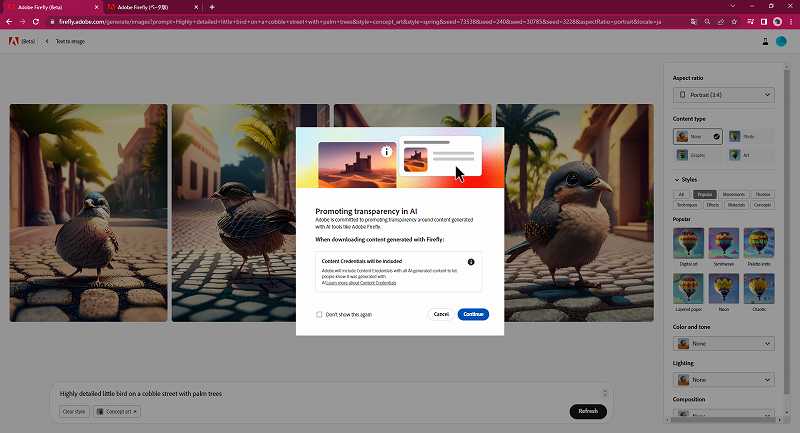This screenshot has height=433, width=800.
Task: Open the Text to image label
Action: [x=70, y=41]
